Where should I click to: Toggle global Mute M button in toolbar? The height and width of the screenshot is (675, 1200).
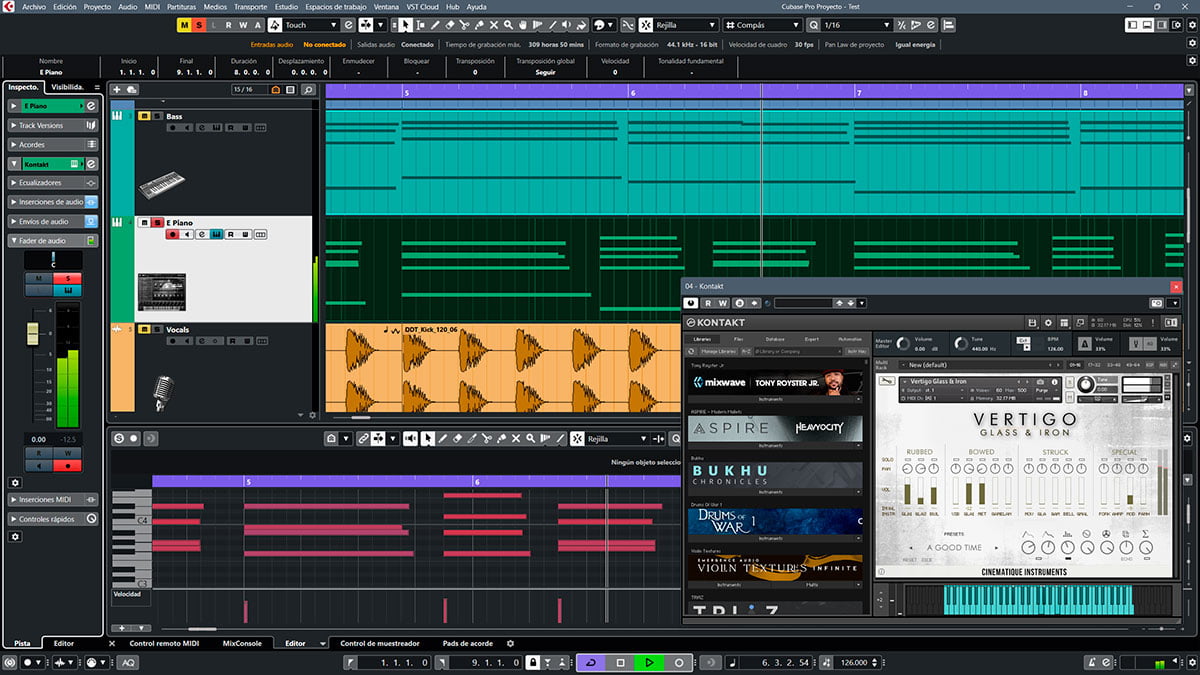pyautogui.click(x=184, y=25)
